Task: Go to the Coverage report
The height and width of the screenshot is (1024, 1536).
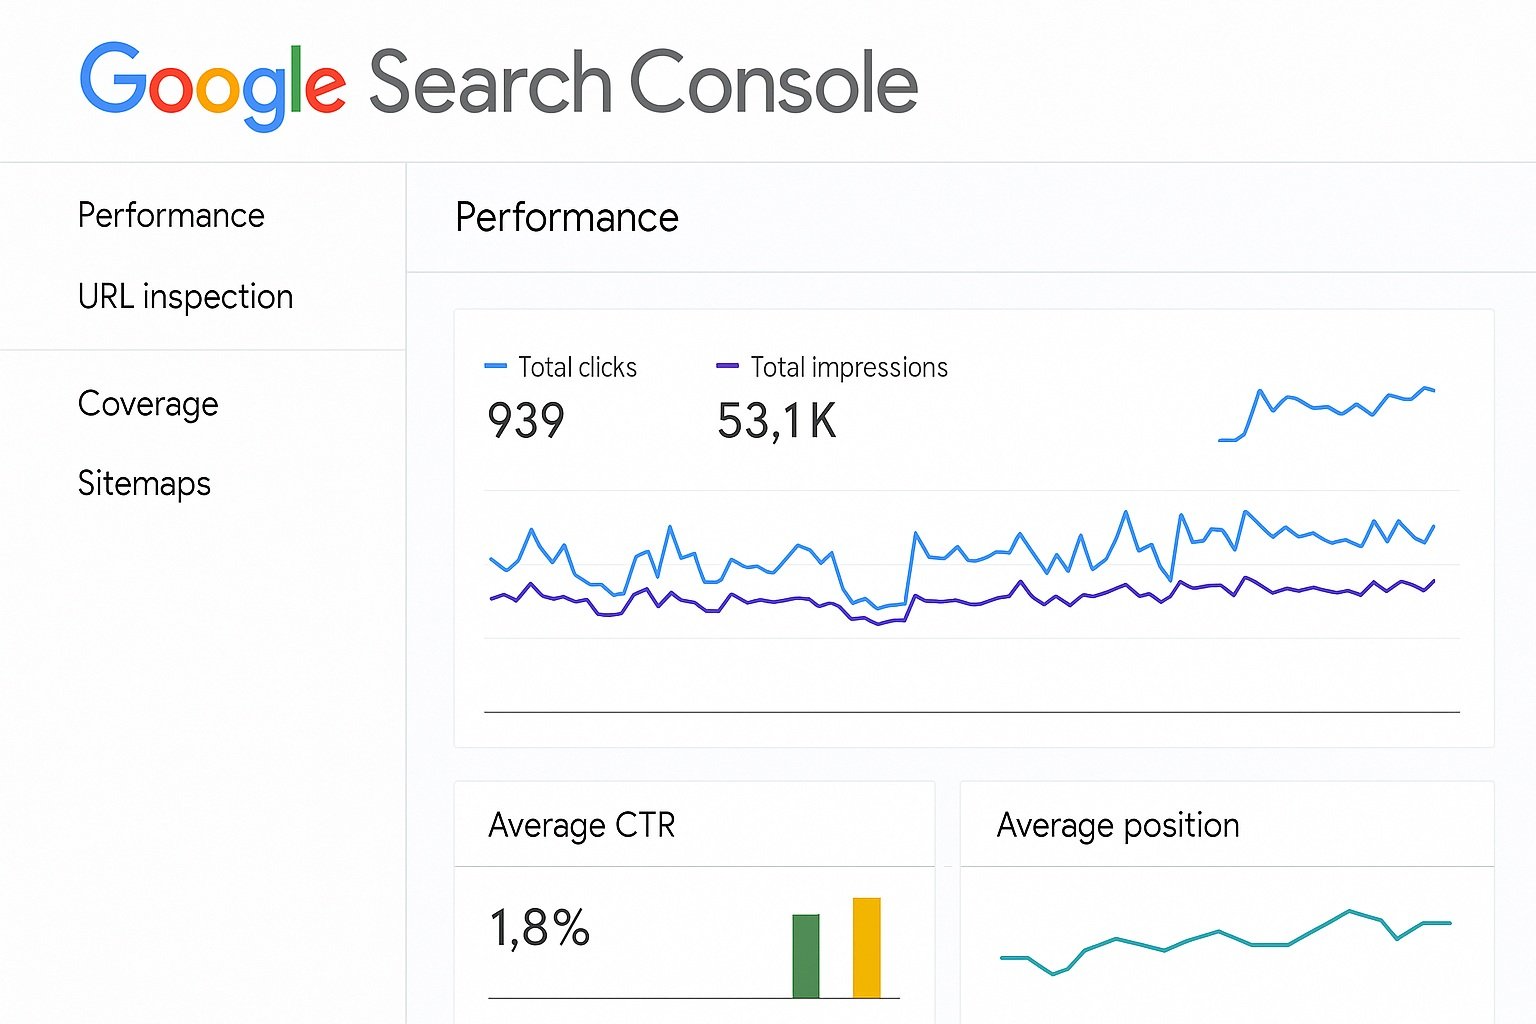Action: (x=148, y=404)
